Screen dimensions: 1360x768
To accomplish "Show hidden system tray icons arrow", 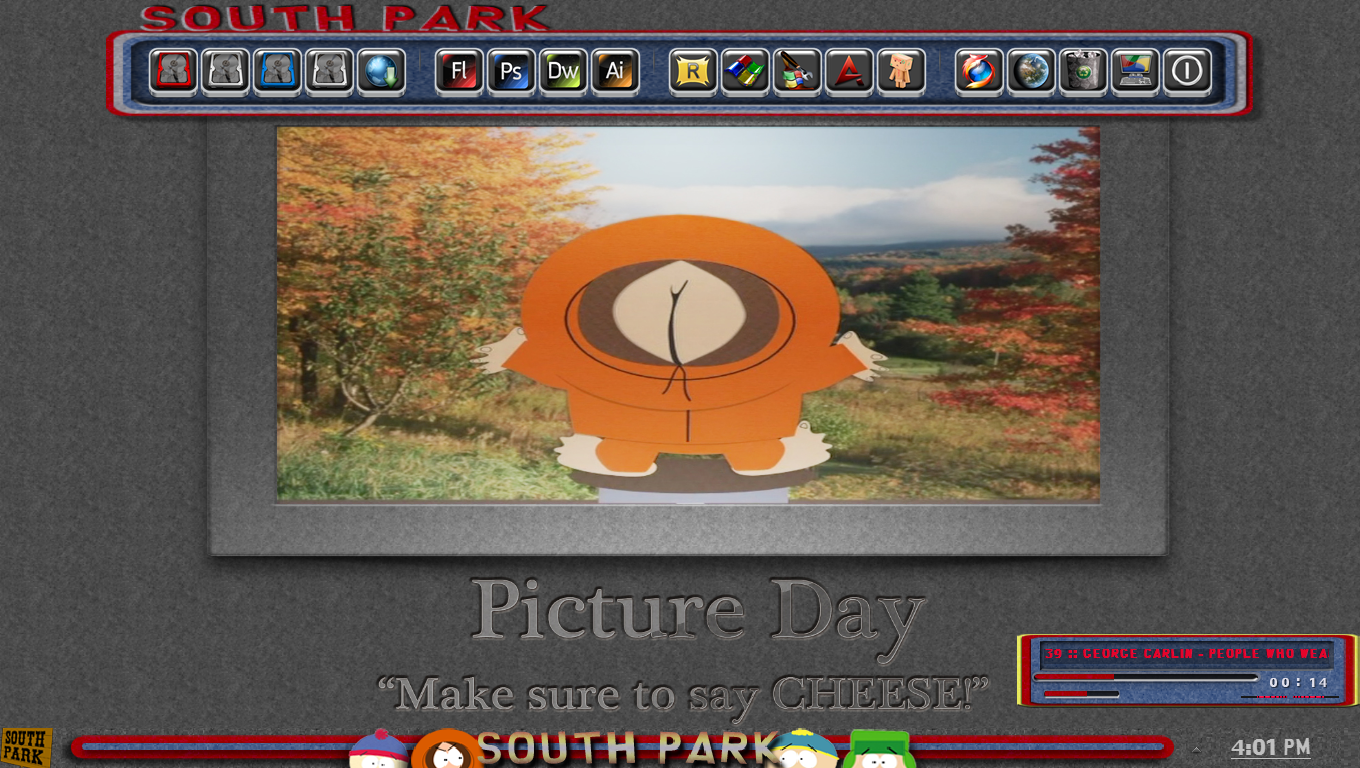I will 1197,748.
